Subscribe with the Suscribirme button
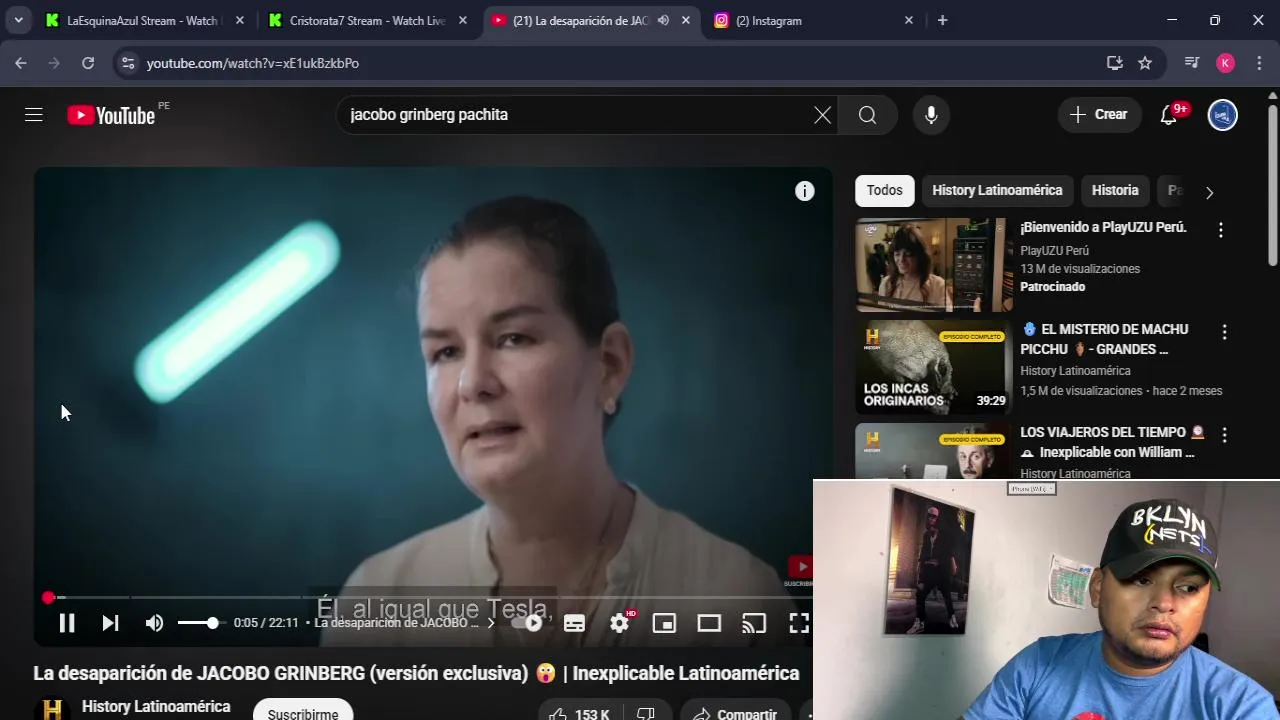The height and width of the screenshot is (720, 1280). click(x=303, y=712)
